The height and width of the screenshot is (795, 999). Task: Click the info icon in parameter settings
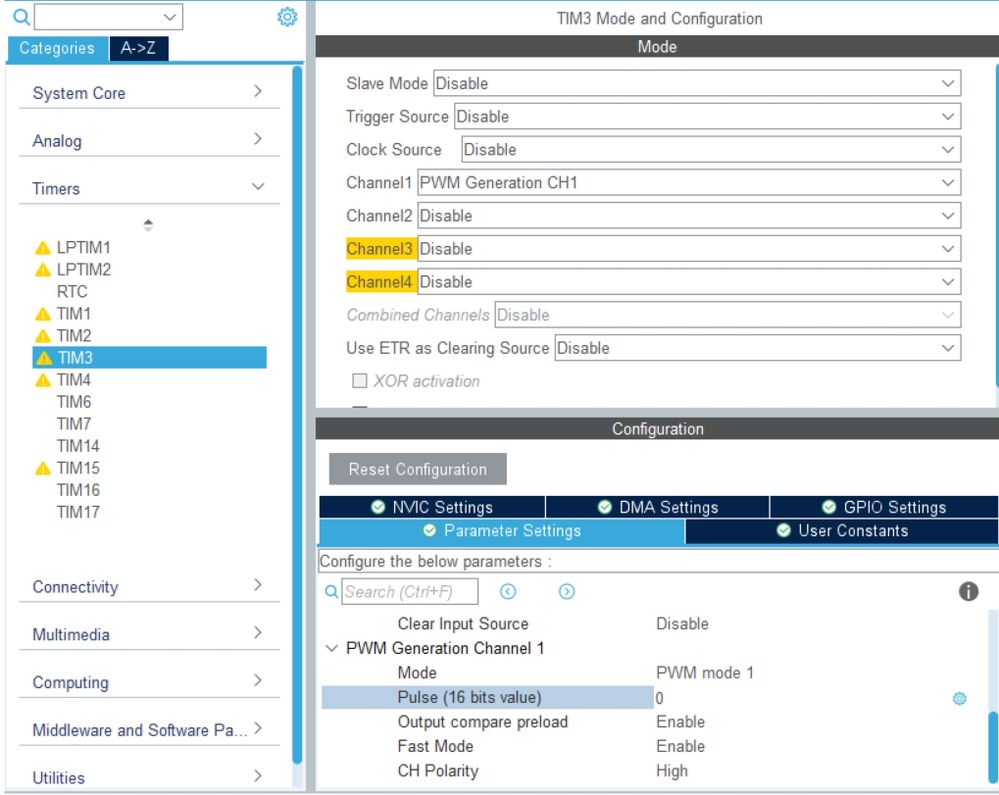pyautogui.click(x=968, y=592)
